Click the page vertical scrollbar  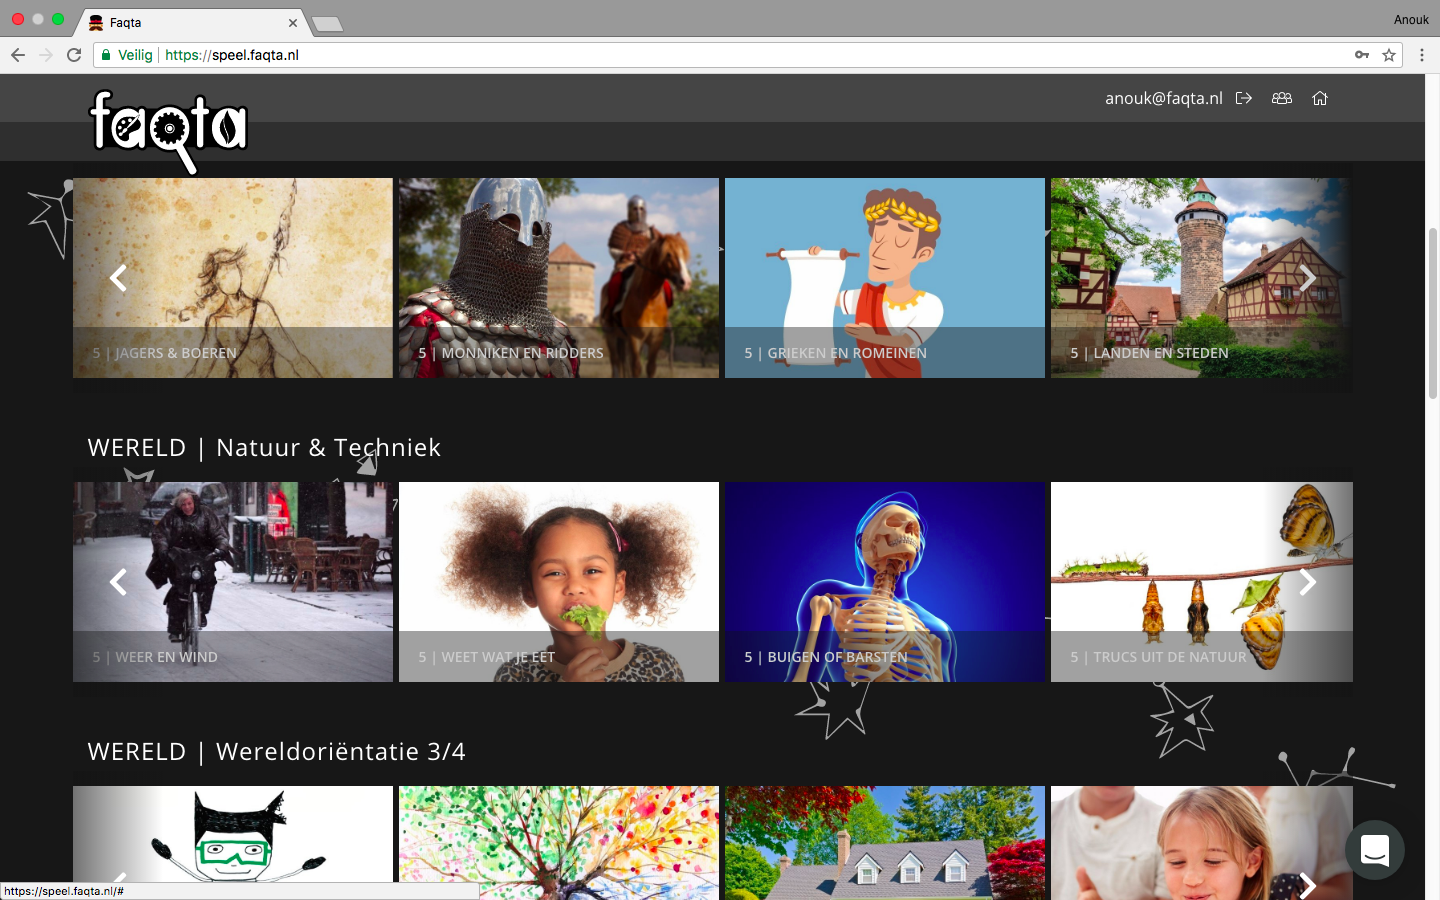[1432, 313]
